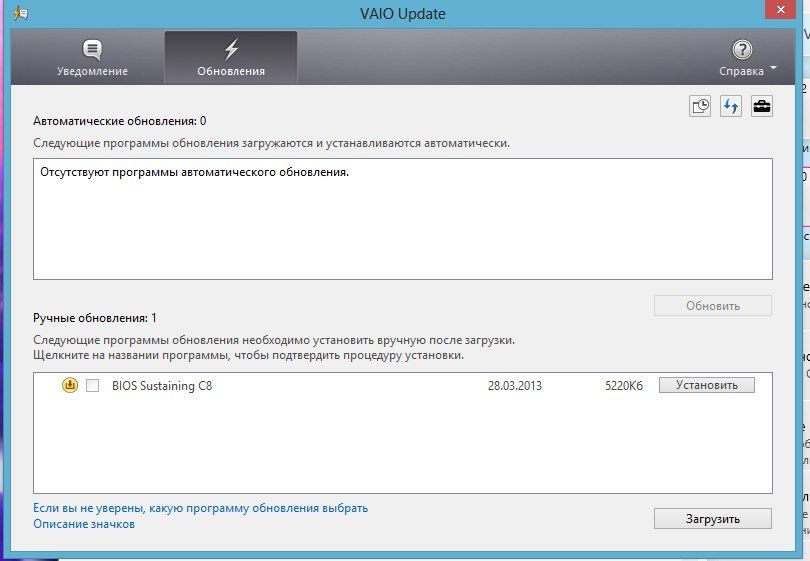
Task: Click the lightning bolt updates icon
Action: click(231, 49)
